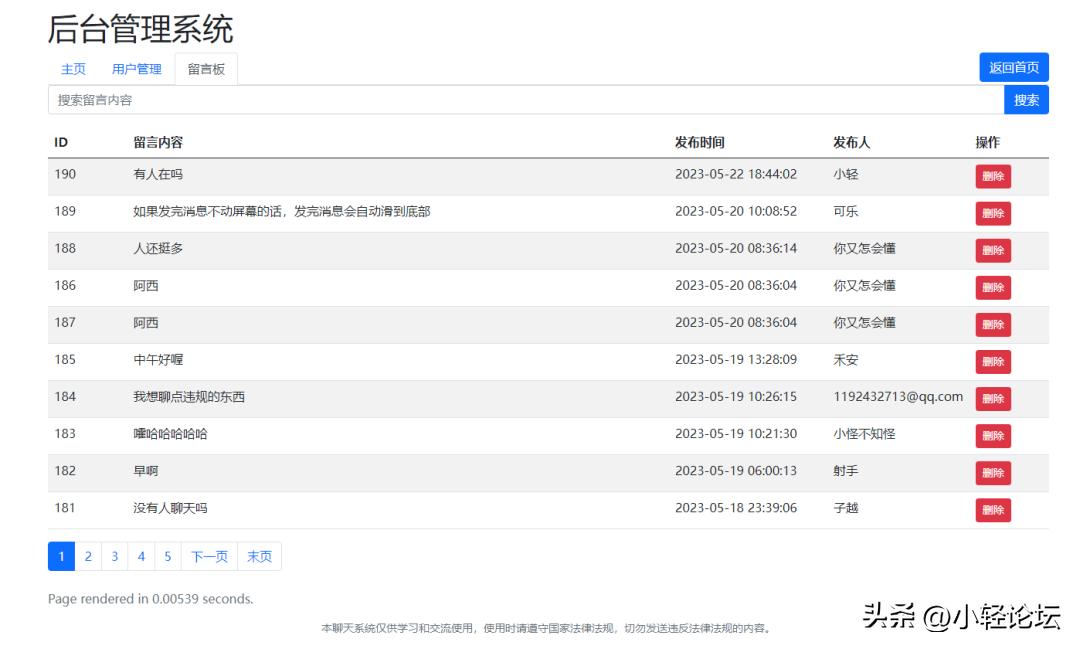
Task: Select page 1 in the pagination bar
Action: click(x=62, y=556)
